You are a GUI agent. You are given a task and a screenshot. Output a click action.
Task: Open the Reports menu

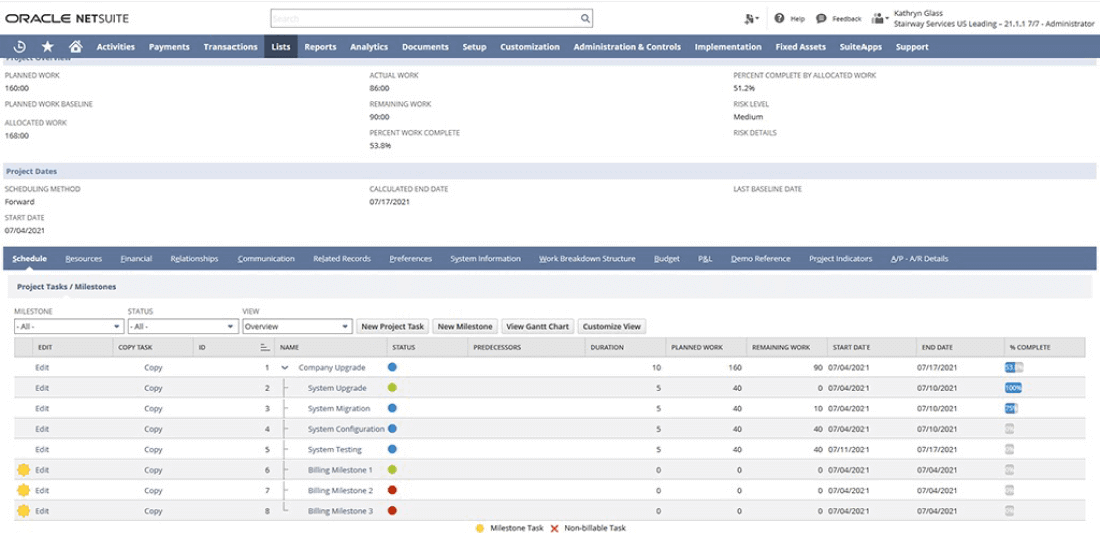click(320, 47)
